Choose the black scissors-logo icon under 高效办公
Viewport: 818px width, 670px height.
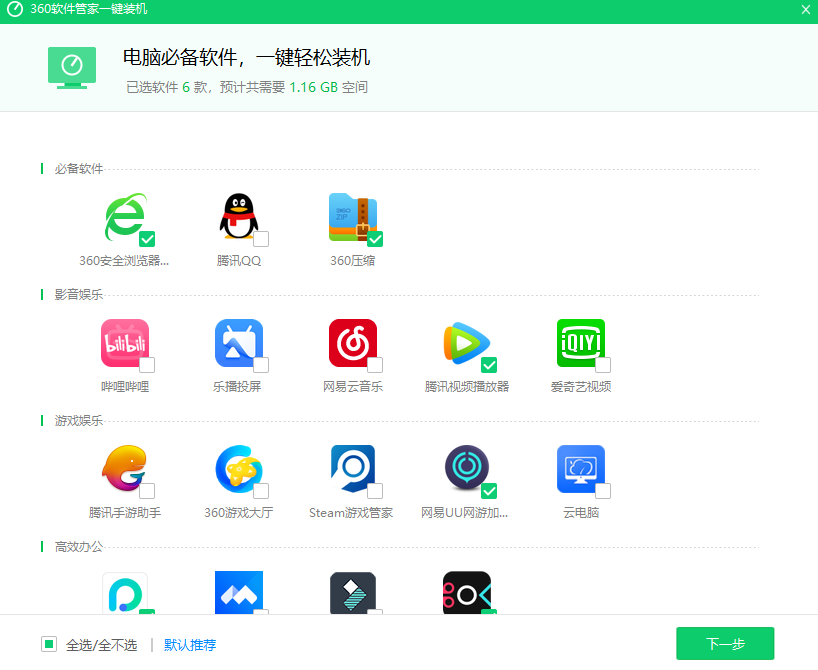click(466, 593)
